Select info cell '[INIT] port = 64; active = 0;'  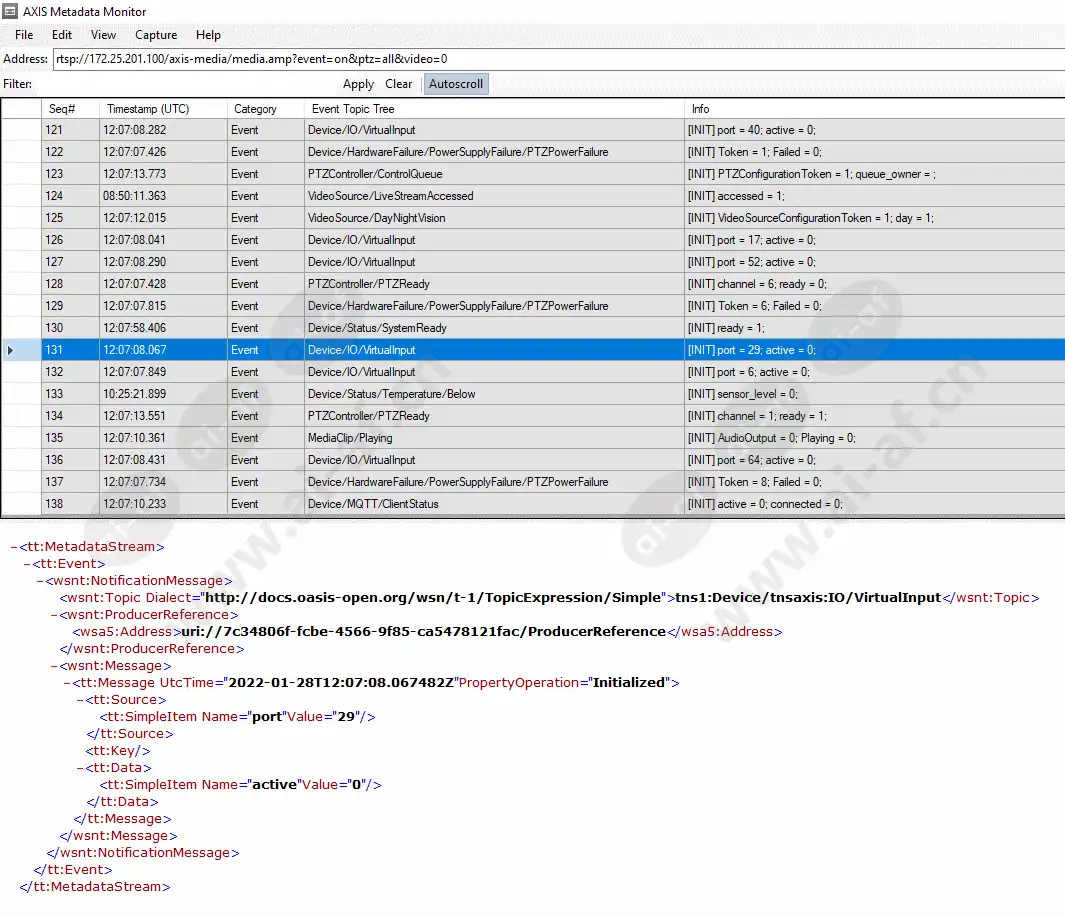(875, 460)
